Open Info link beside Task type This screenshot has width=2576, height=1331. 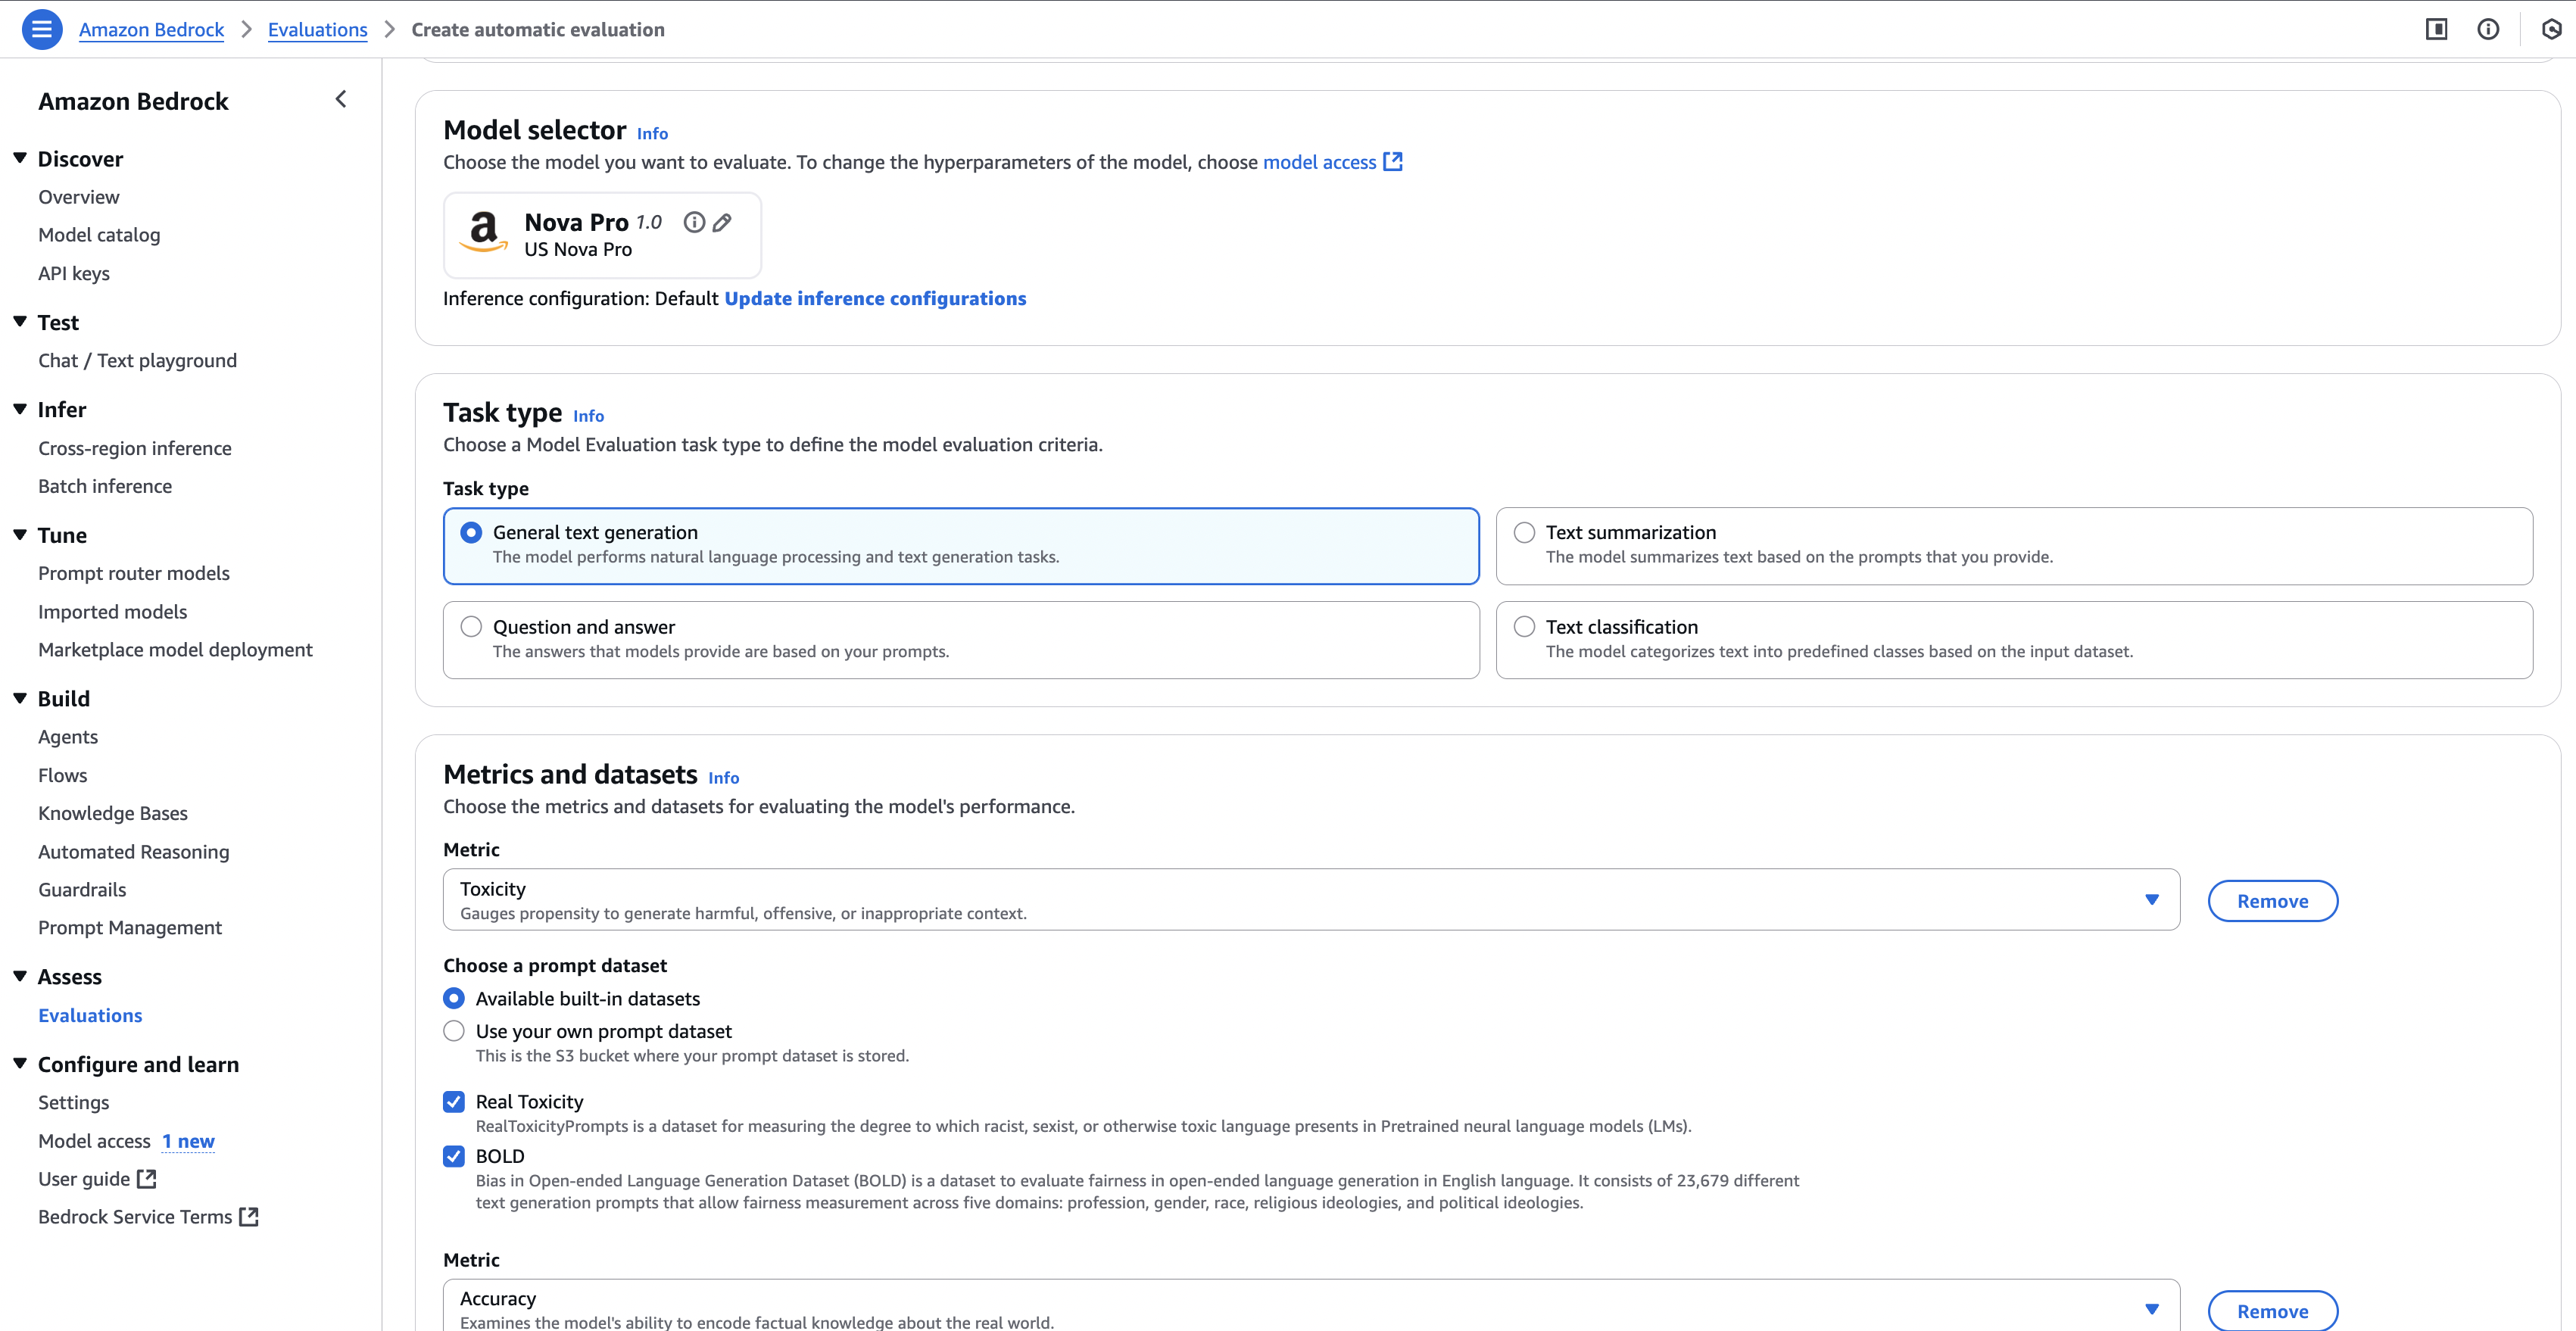point(588,416)
